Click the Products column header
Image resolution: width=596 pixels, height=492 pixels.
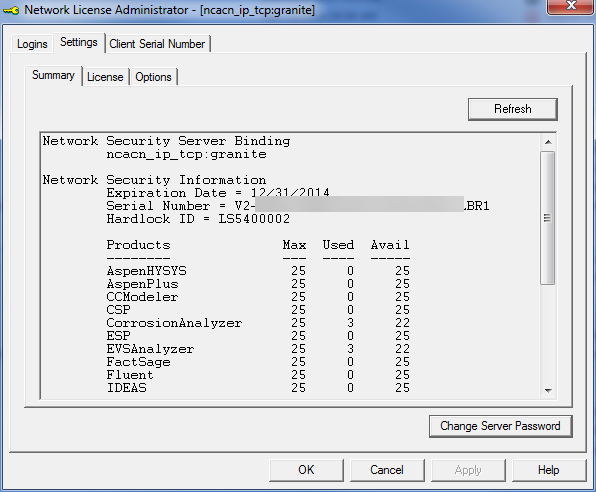(x=138, y=245)
